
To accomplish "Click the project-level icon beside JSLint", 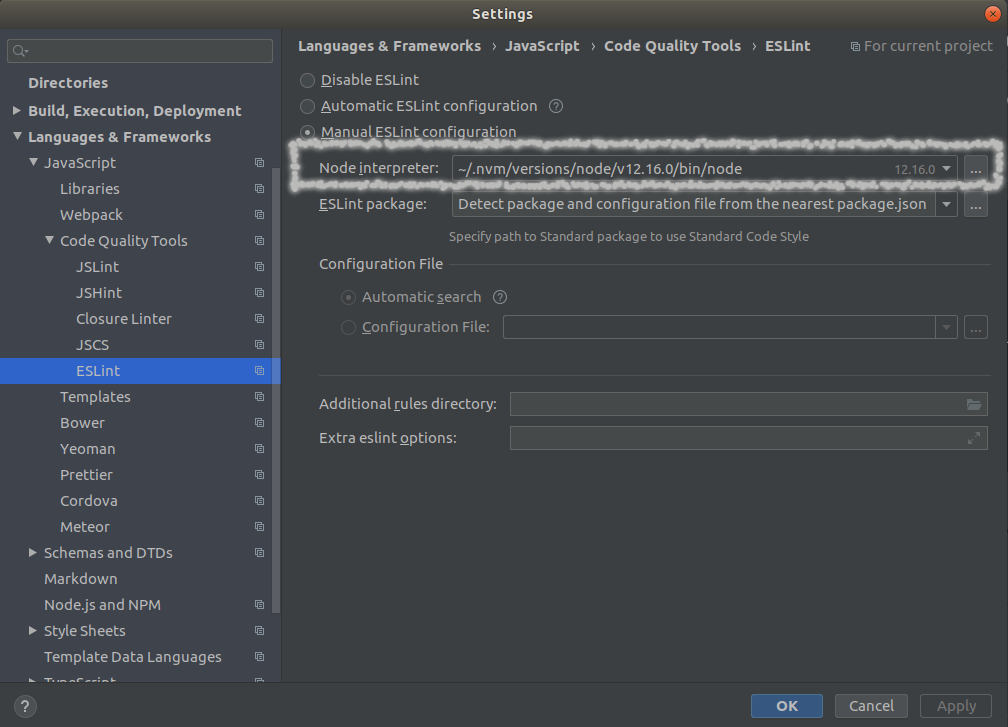I will [x=260, y=267].
